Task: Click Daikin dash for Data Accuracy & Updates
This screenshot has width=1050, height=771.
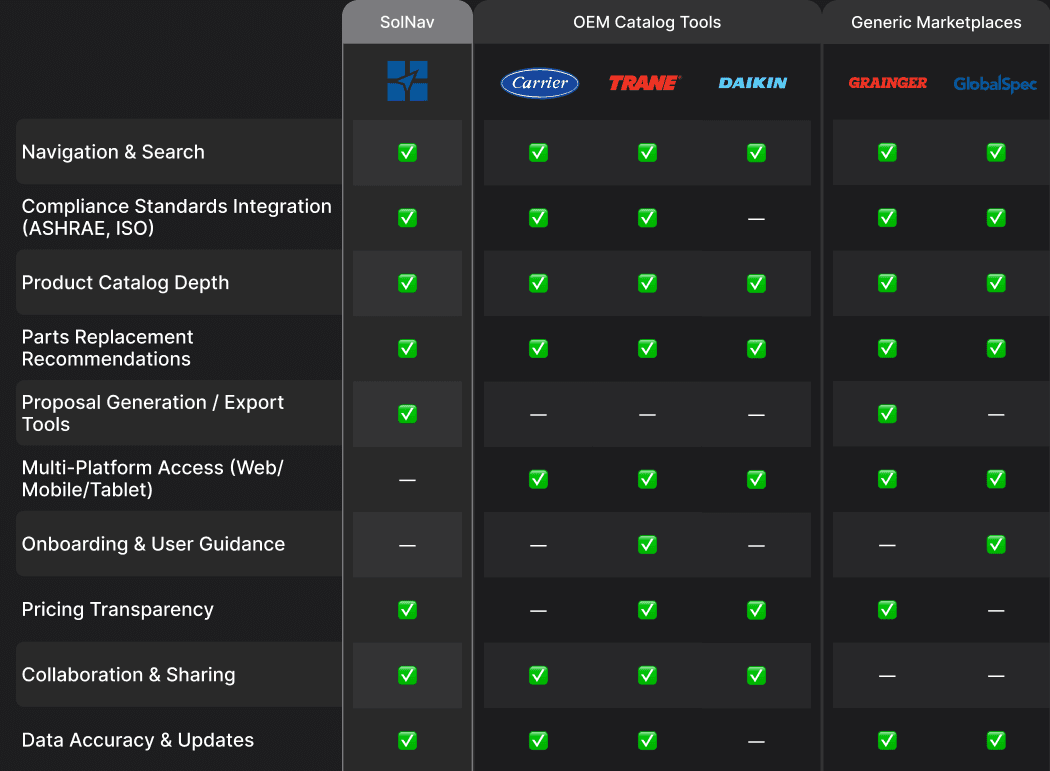Action: tap(756, 742)
